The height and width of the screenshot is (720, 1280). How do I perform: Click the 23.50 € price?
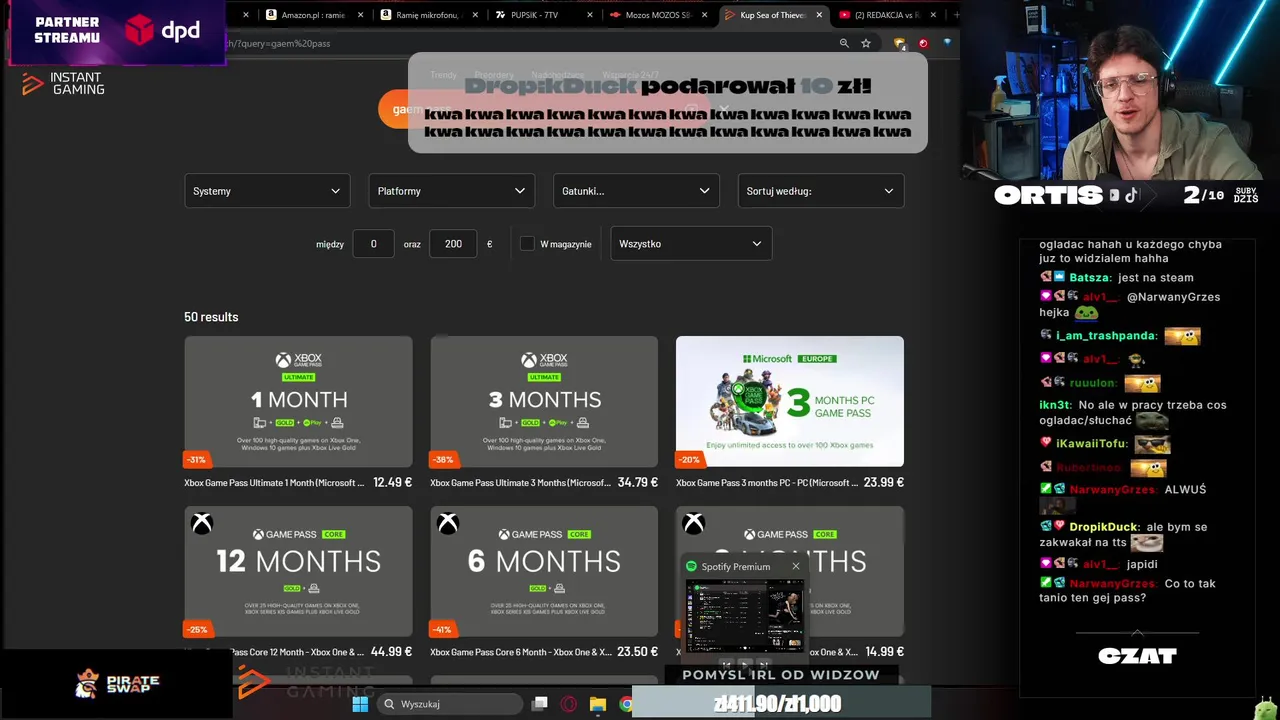tap(638, 651)
